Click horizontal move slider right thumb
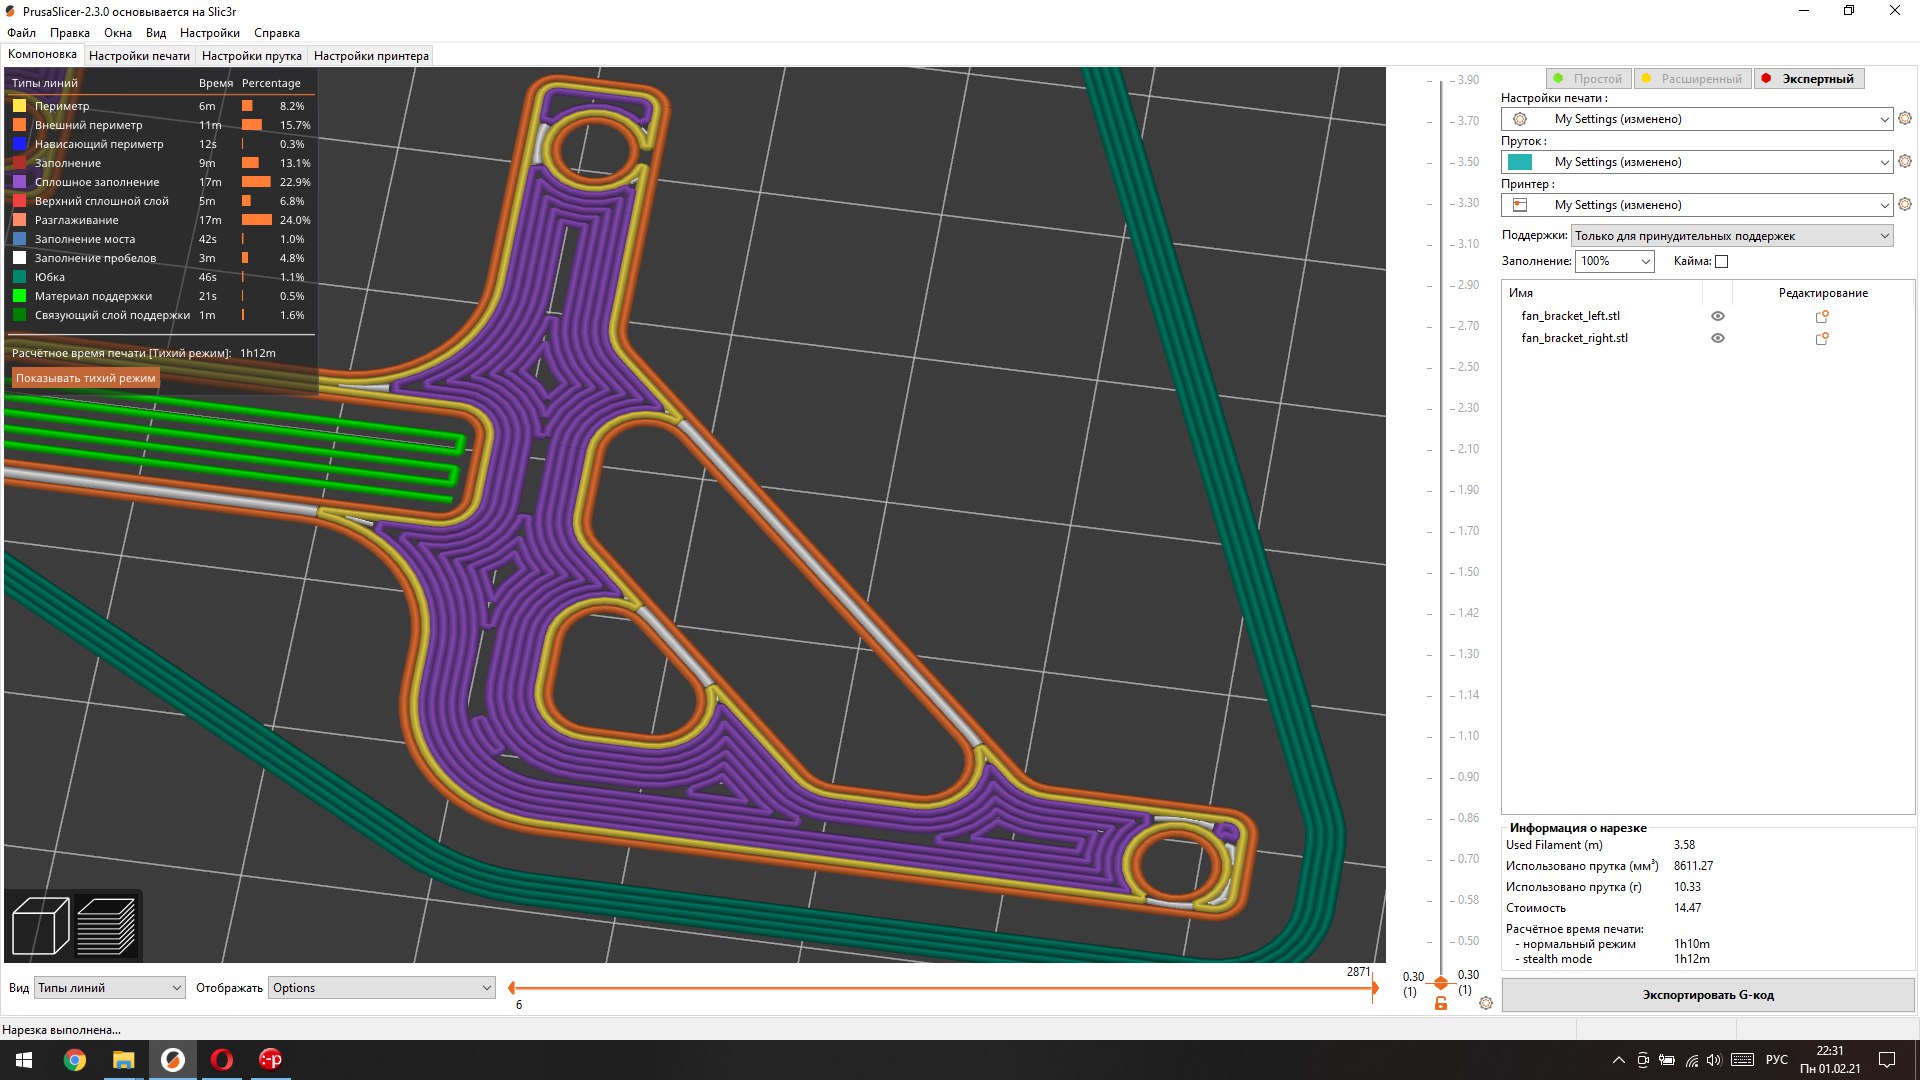 pyautogui.click(x=1375, y=988)
